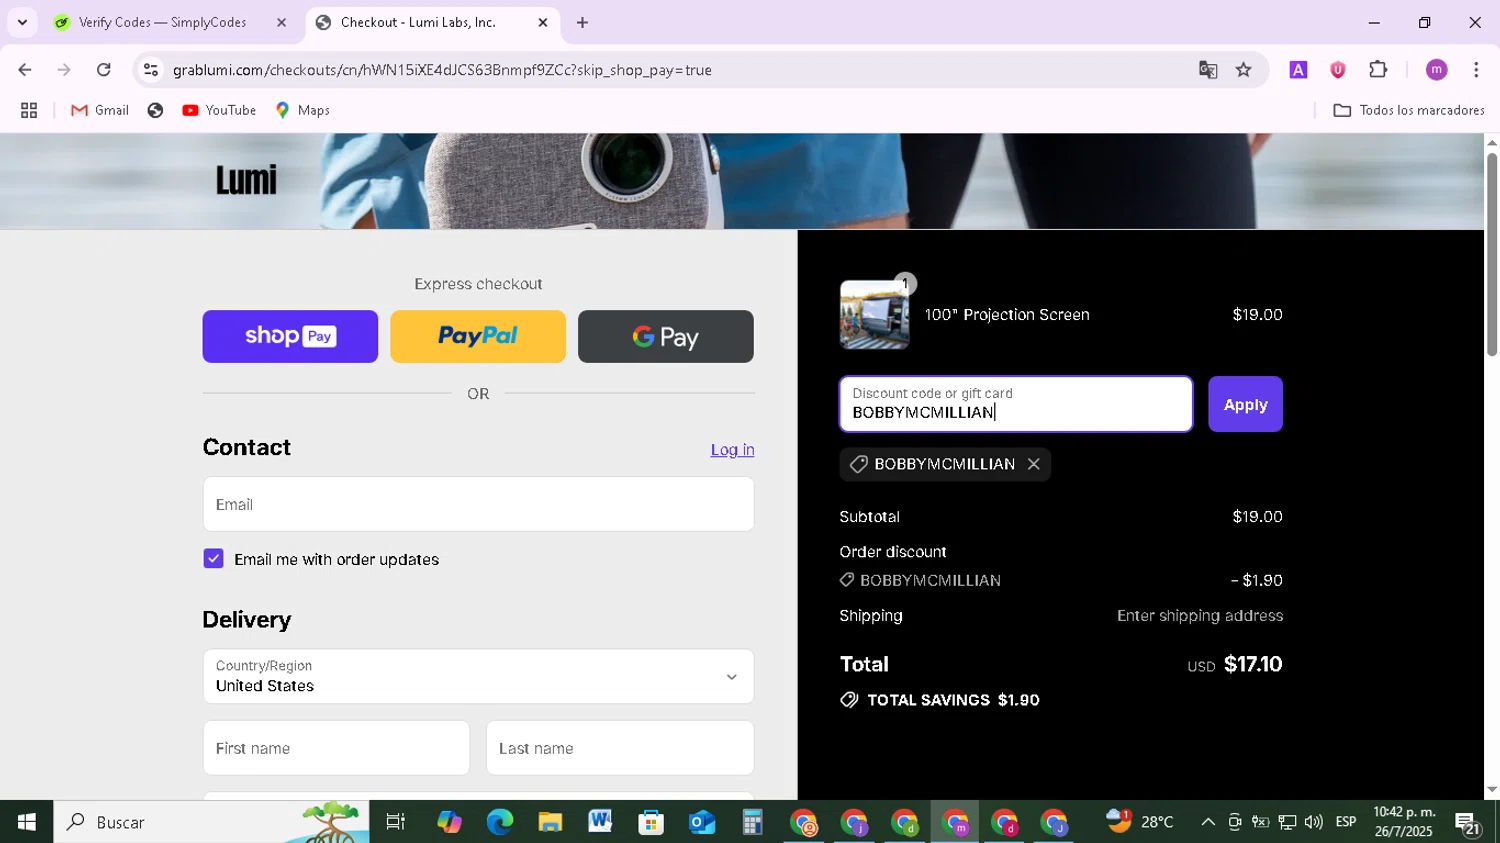Click the Buscar taskbar search box
The height and width of the screenshot is (843, 1500).
(x=212, y=822)
